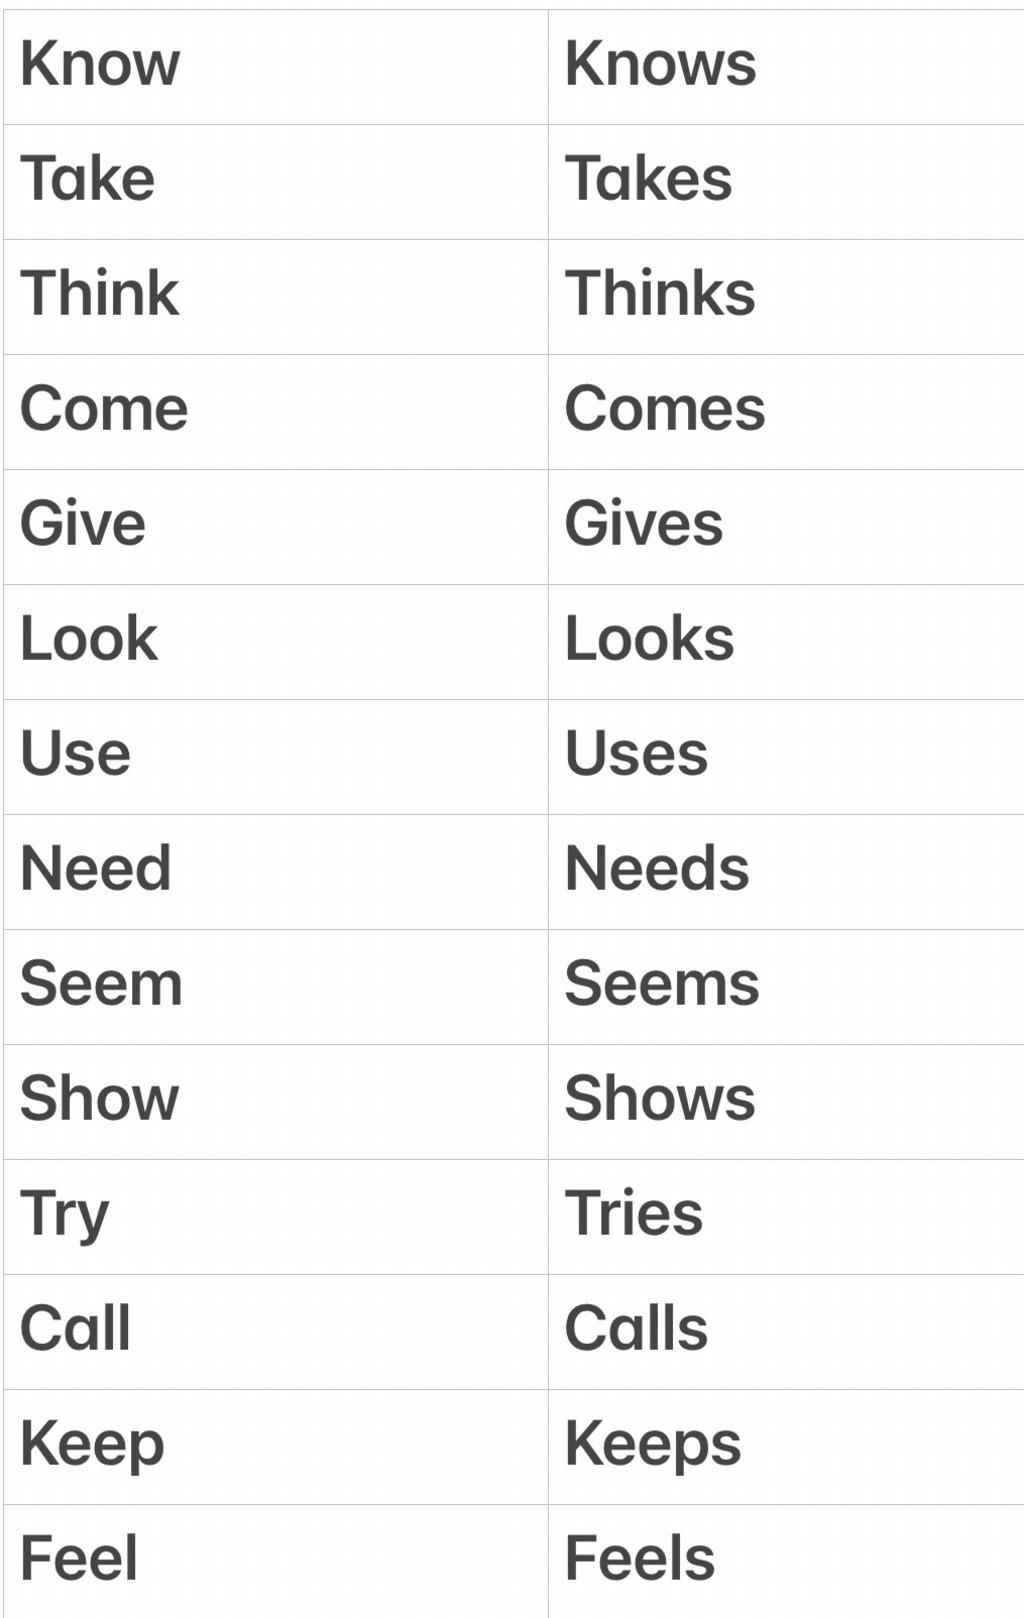The image size is (1024, 1618).
Task: Click the 'Feels' table cell
Action: pyautogui.click(x=786, y=1561)
